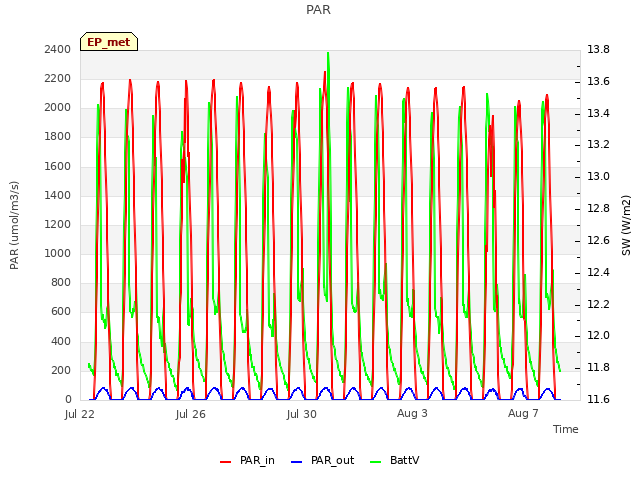Click the Jul 26 x-axis label
This screenshot has width=640, height=480.
coord(191,414)
